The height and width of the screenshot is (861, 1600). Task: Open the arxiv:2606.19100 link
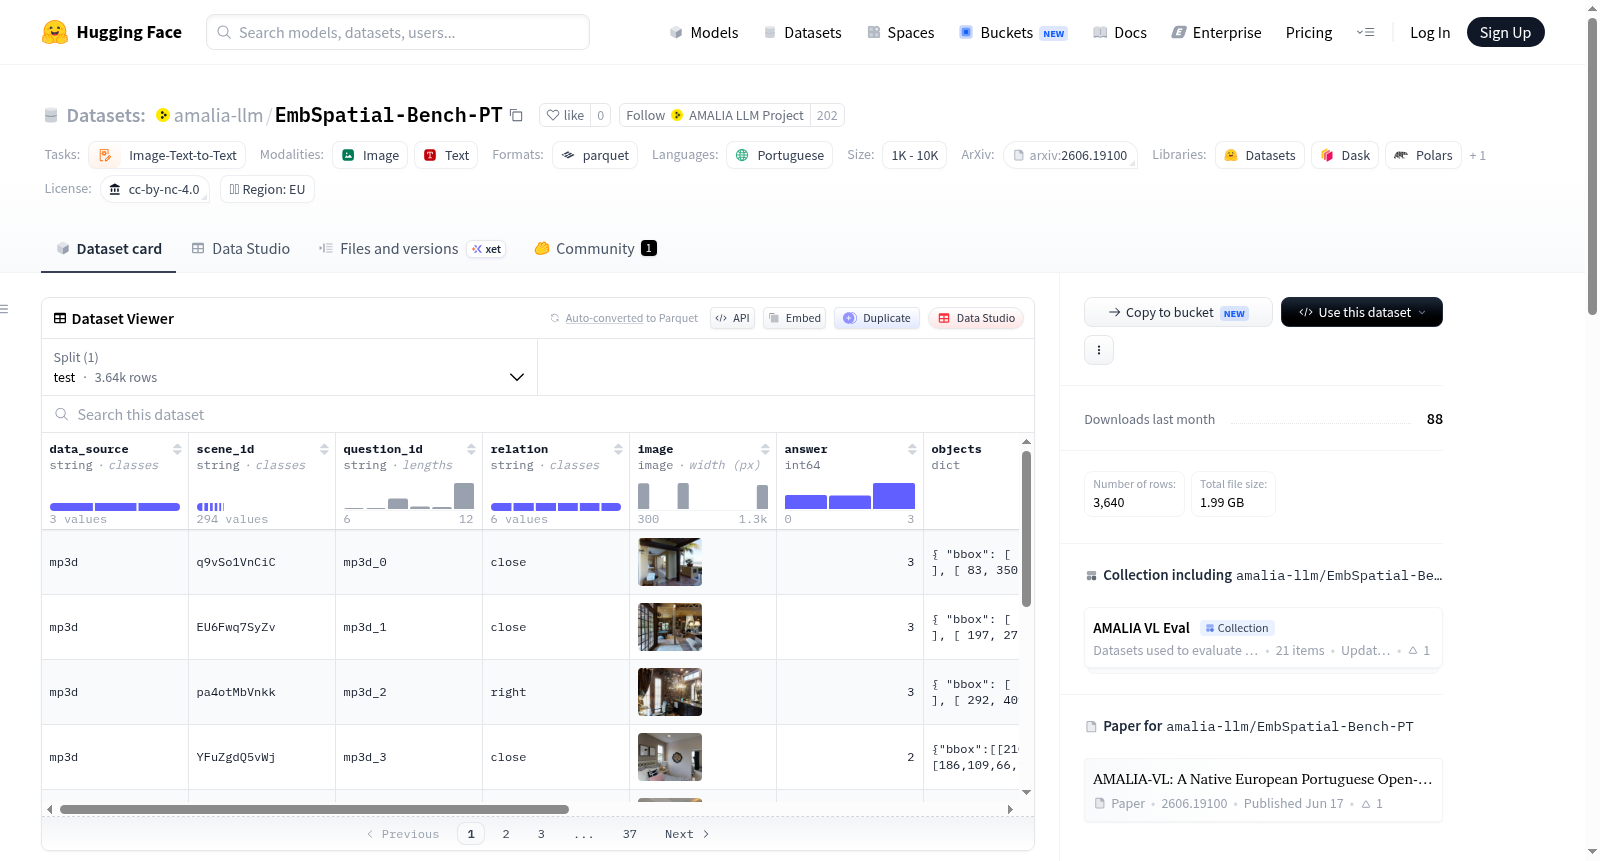click(1070, 155)
